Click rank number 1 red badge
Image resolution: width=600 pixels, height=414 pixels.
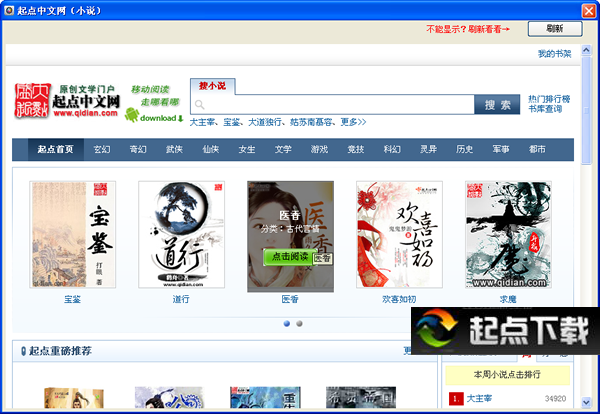click(456, 399)
